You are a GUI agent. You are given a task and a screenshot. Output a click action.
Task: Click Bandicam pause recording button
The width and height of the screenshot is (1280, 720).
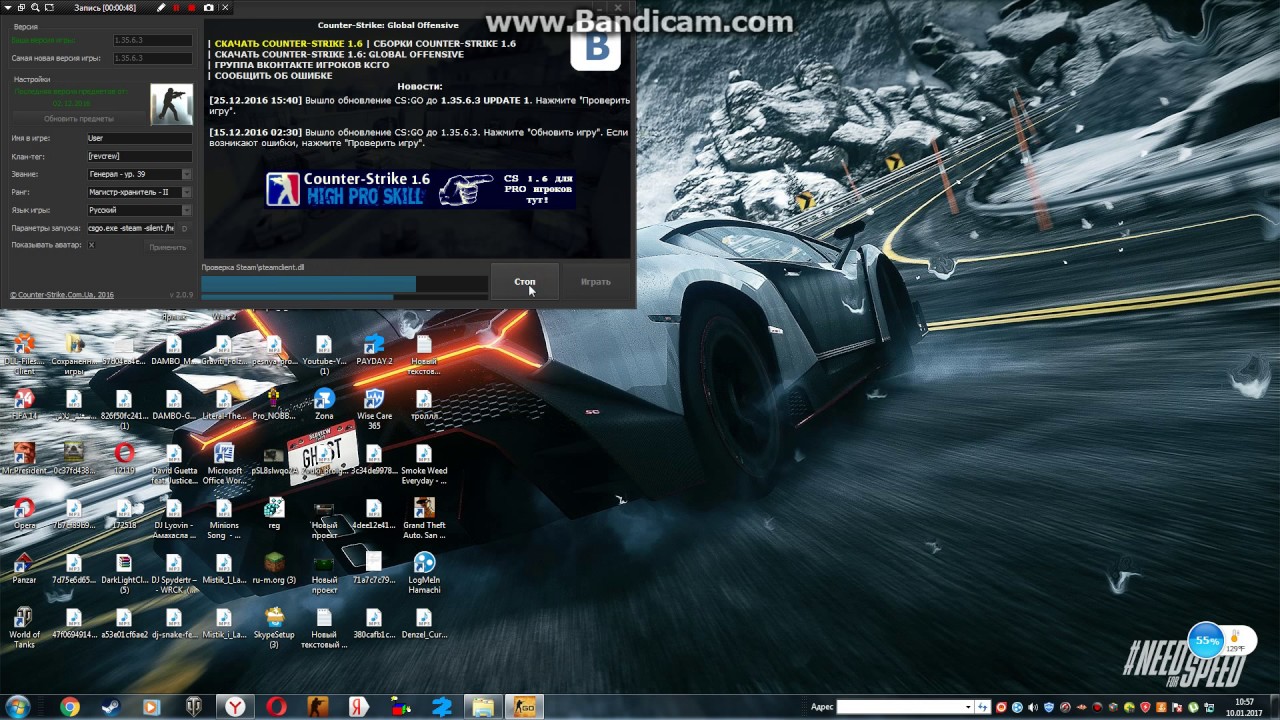(176, 7)
